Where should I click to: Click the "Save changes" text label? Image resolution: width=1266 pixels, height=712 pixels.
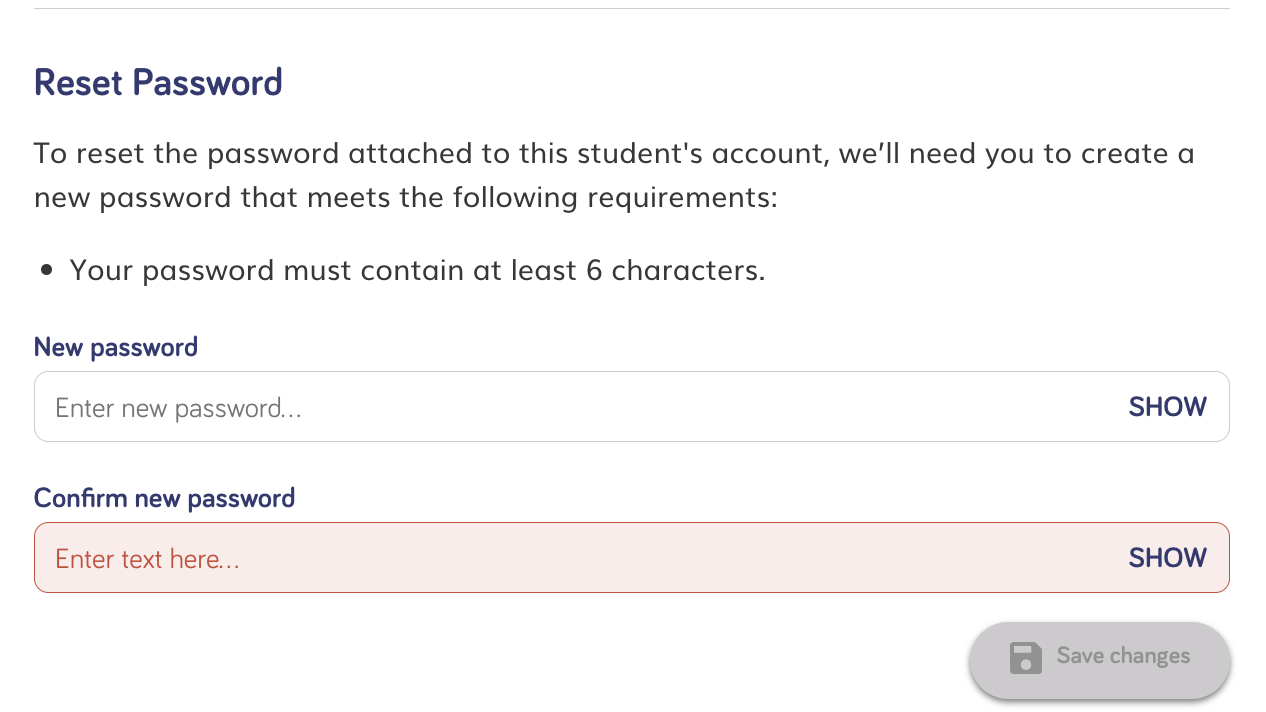pyautogui.click(x=1123, y=656)
